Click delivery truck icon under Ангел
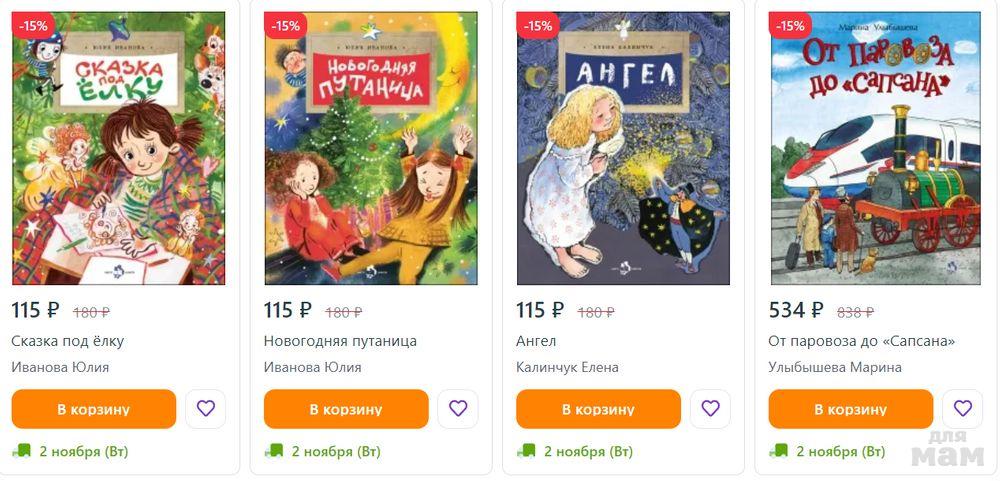This screenshot has height=481, width=1000. tap(526, 451)
